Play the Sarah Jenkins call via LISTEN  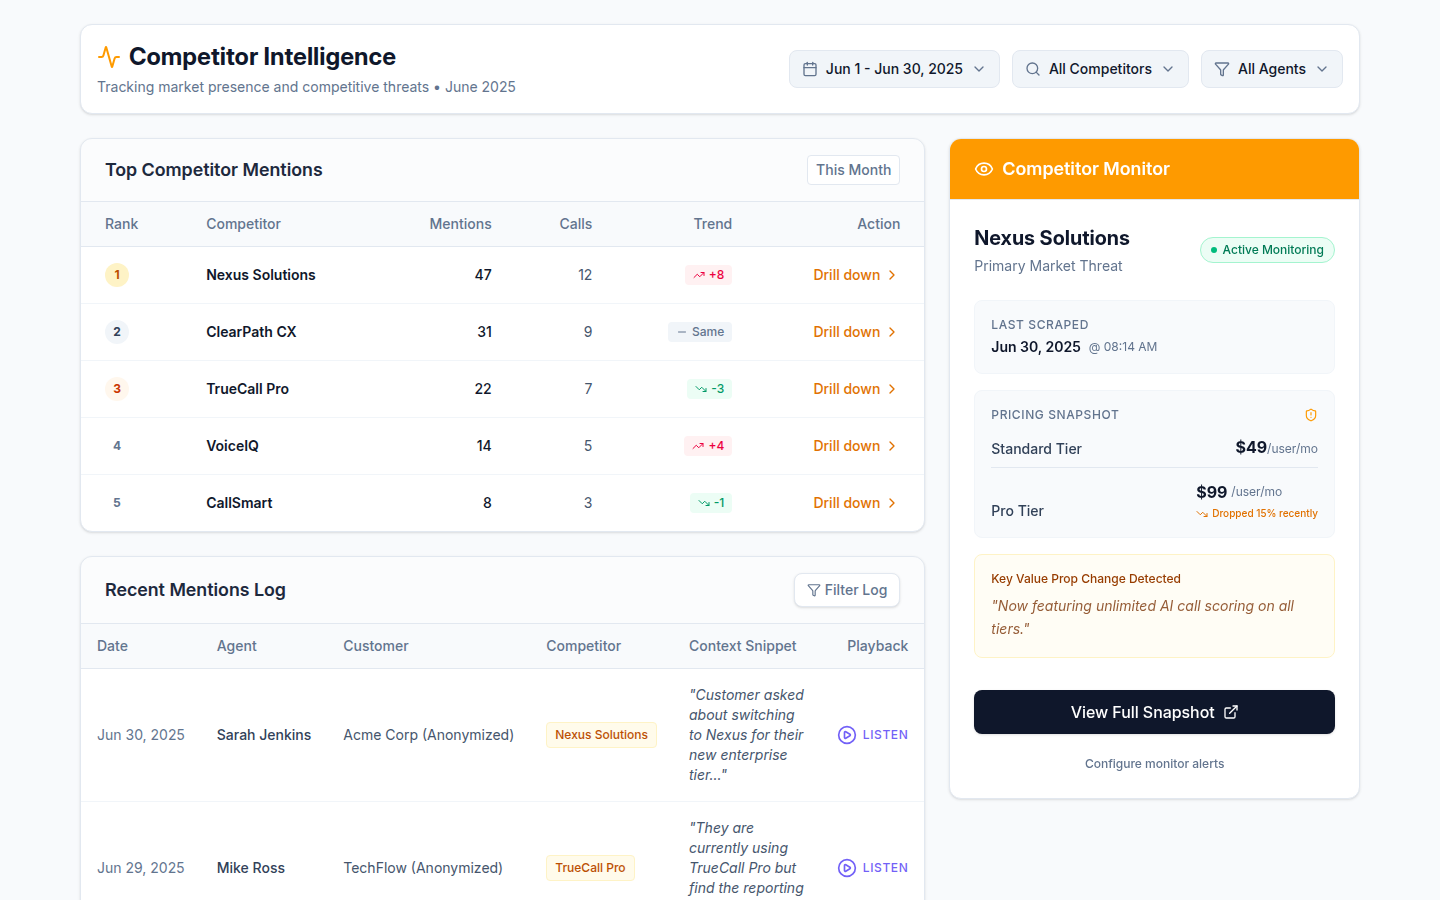click(x=873, y=735)
